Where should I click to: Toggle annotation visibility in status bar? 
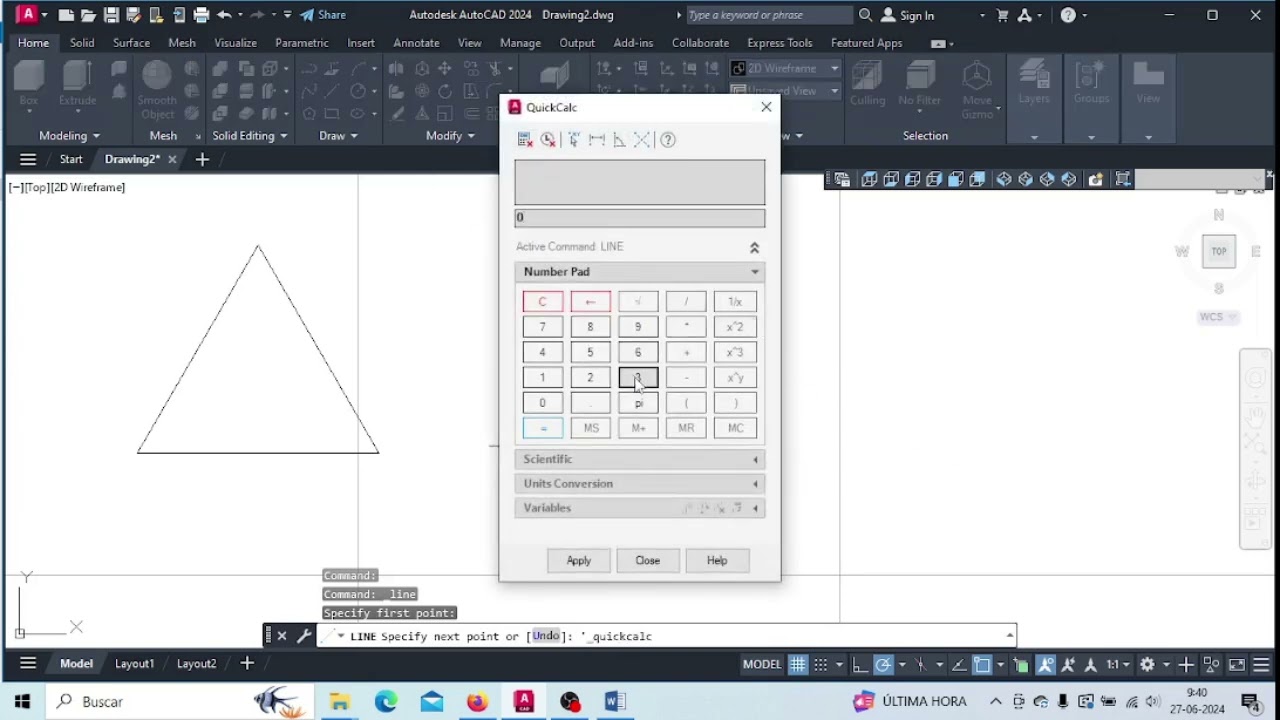point(1046,664)
